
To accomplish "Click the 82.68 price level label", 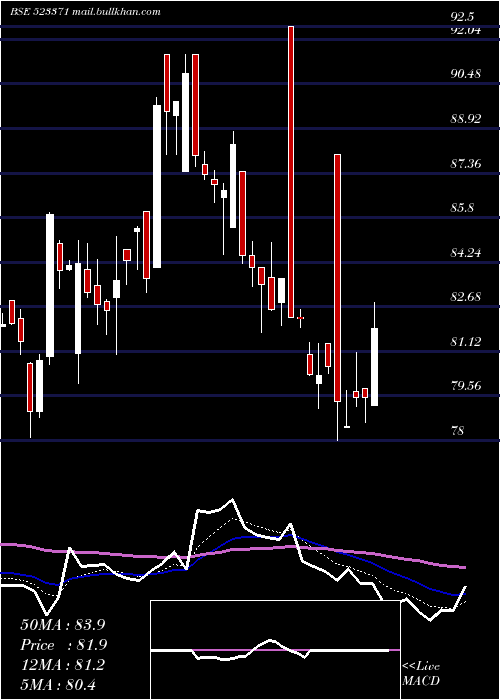I will click(x=466, y=297).
